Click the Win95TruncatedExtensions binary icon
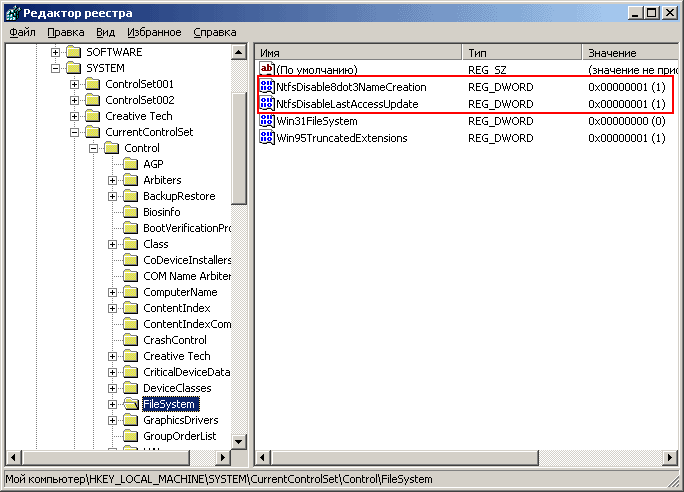The width and height of the screenshot is (684, 492). (x=267, y=137)
